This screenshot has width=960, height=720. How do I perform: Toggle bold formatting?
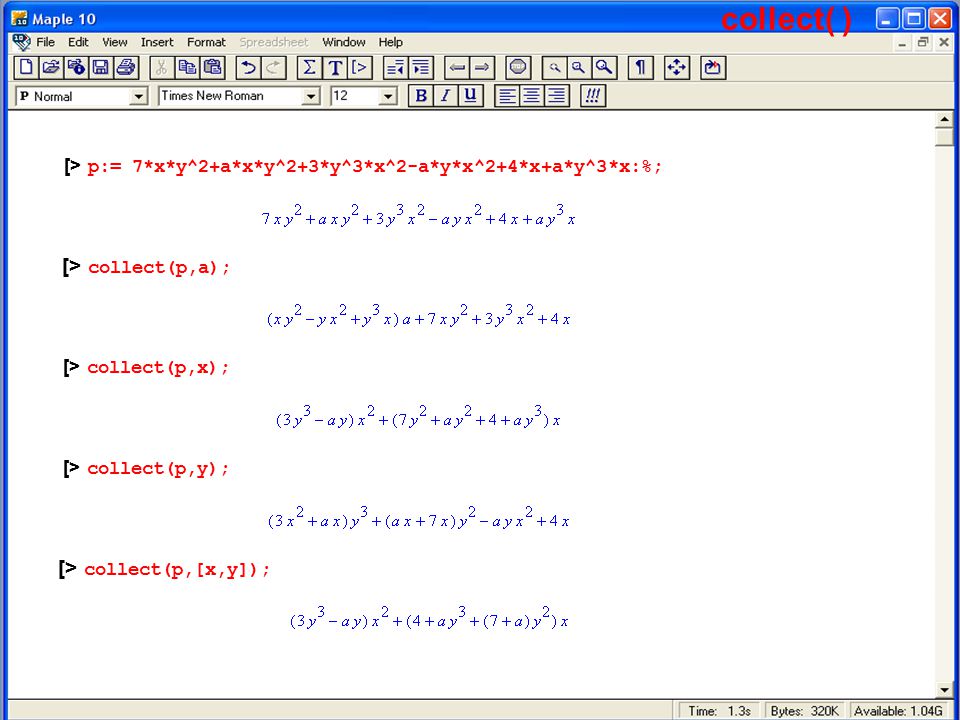tap(421, 96)
